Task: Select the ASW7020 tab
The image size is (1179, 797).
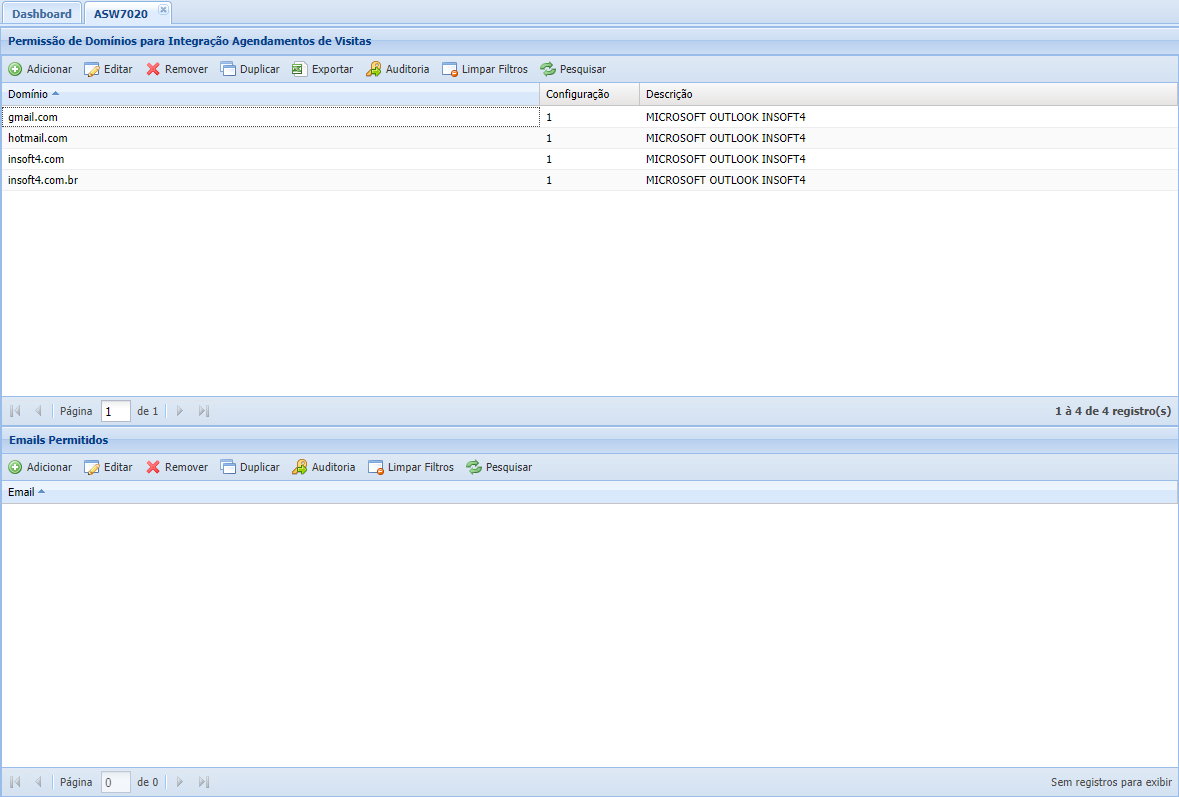Action: [x=120, y=14]
